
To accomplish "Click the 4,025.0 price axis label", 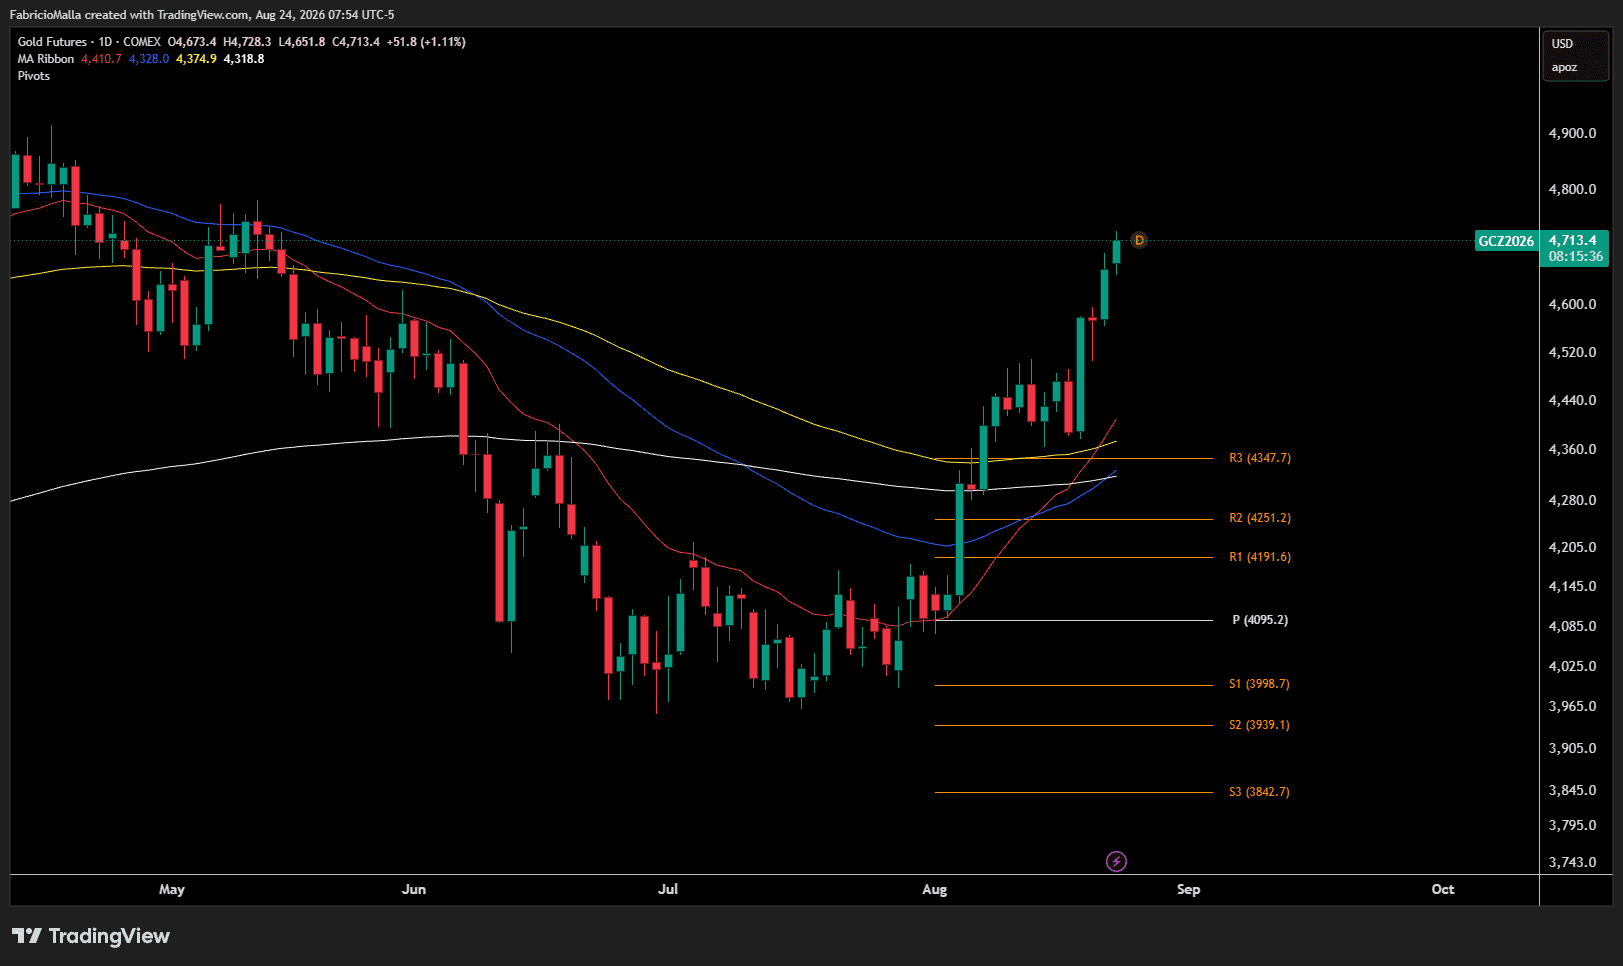I will click(x=1573, y=666).
